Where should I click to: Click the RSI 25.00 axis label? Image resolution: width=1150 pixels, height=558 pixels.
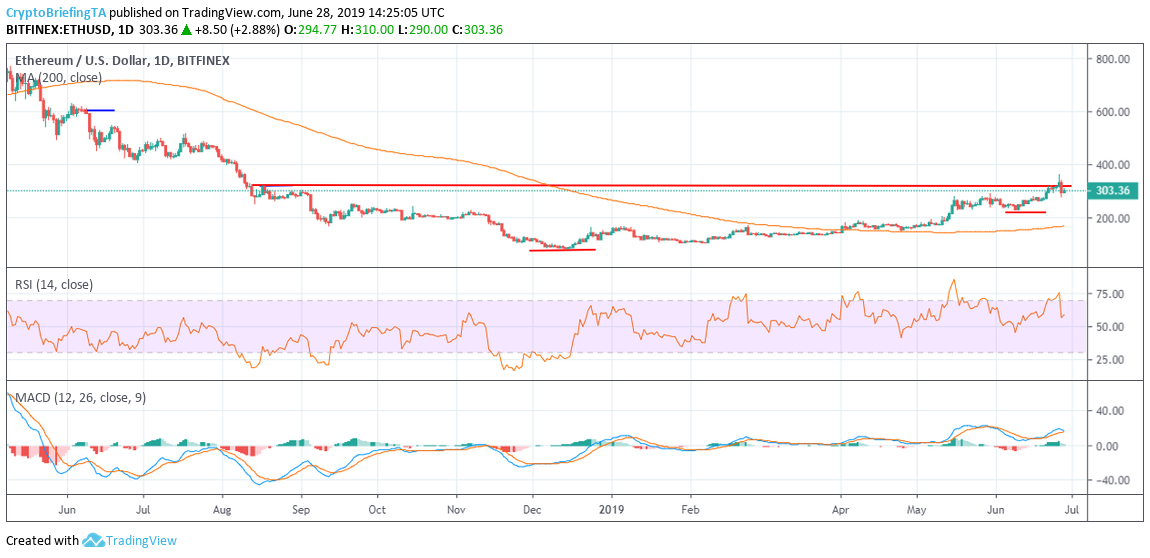coord(1110,359)
